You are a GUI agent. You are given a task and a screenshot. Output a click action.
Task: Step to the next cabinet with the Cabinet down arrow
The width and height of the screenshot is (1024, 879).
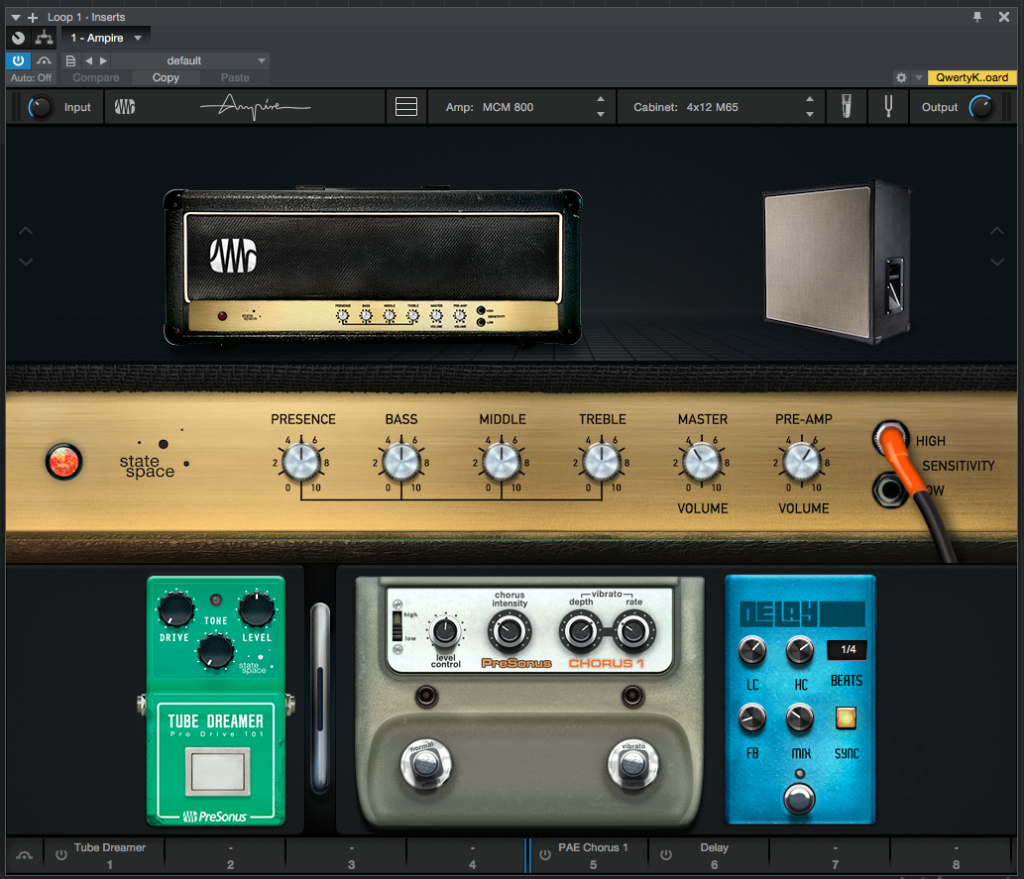coord(810,114)
